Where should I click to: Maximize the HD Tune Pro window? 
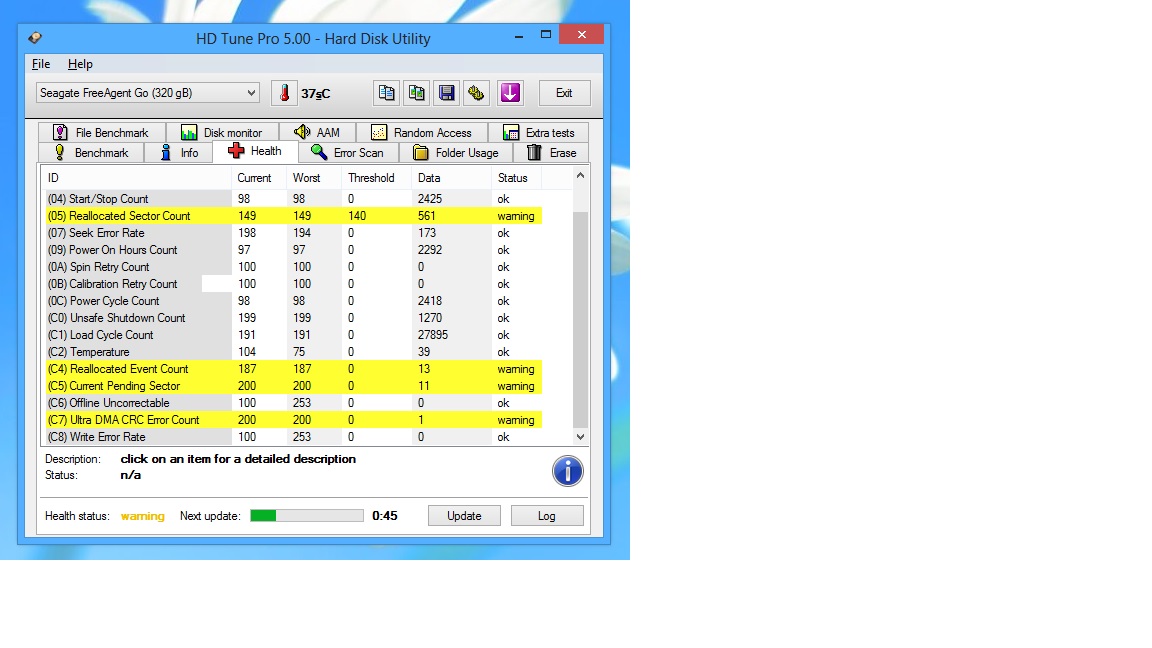click(x=546, y=35)
